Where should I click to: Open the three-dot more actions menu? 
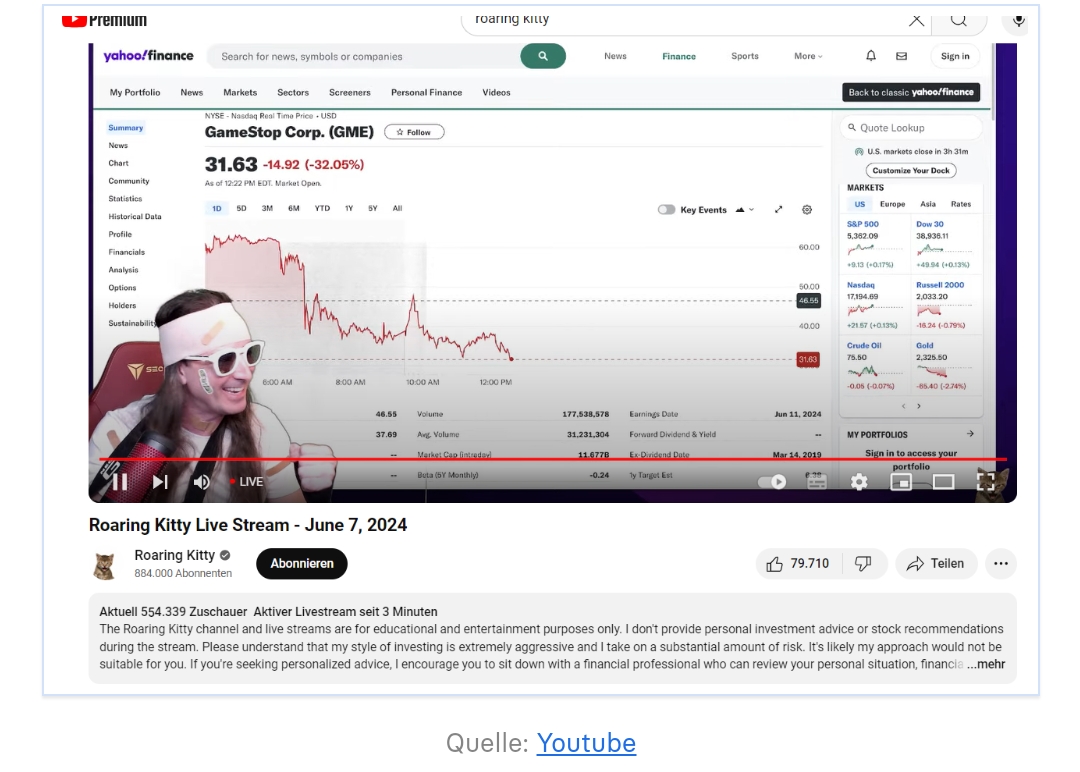(1001, 563)
